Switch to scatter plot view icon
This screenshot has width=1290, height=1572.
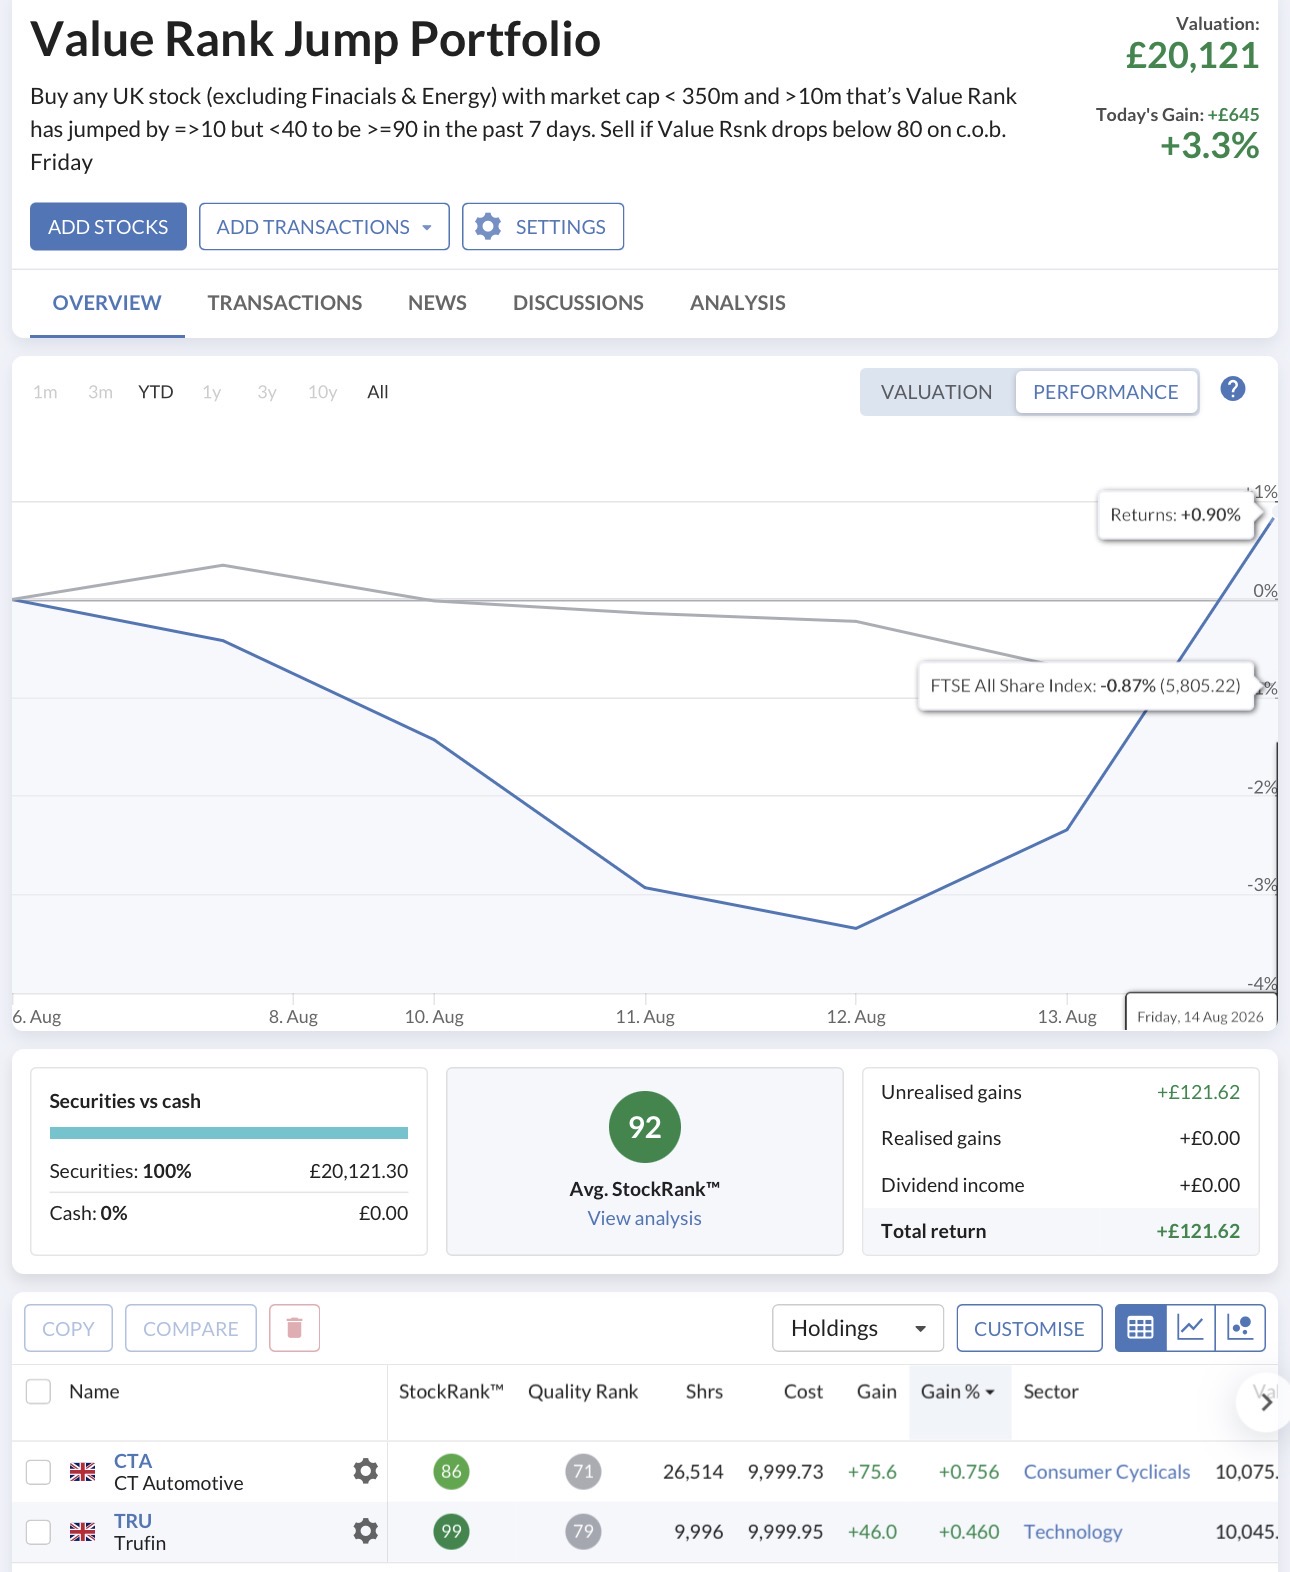point(1240,1328)
